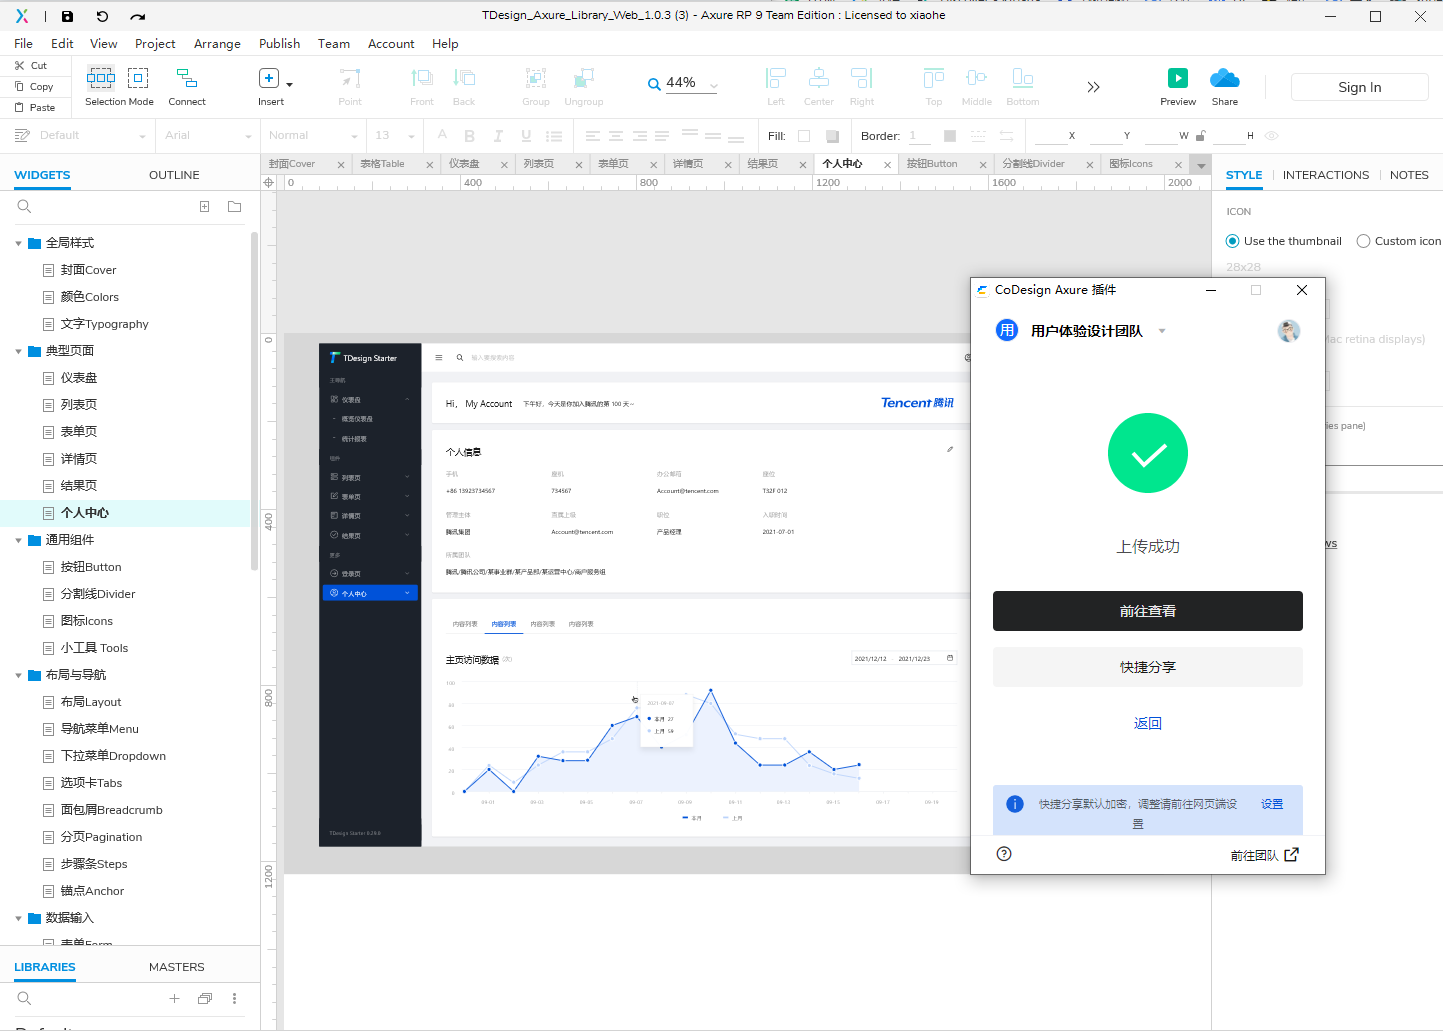Screen dimensions: 1443x1031
Task: Select the Connect tool
Action: (x=187, y=87)
